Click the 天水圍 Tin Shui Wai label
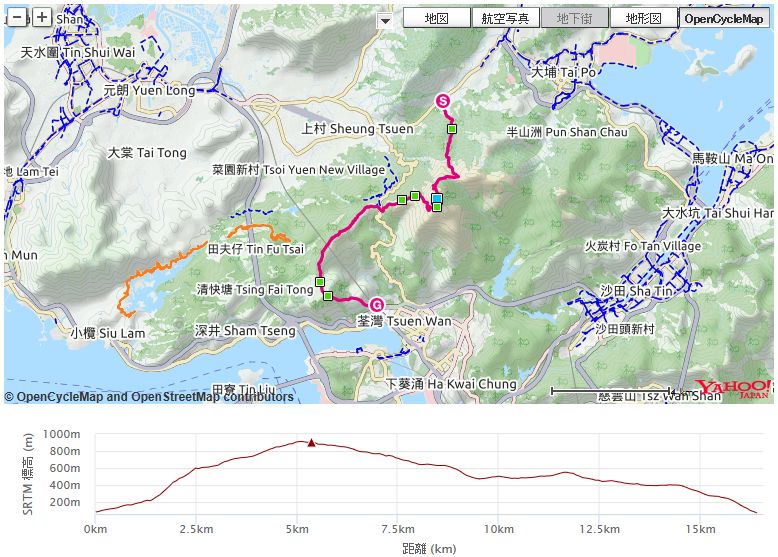 (x=78, y=53)
